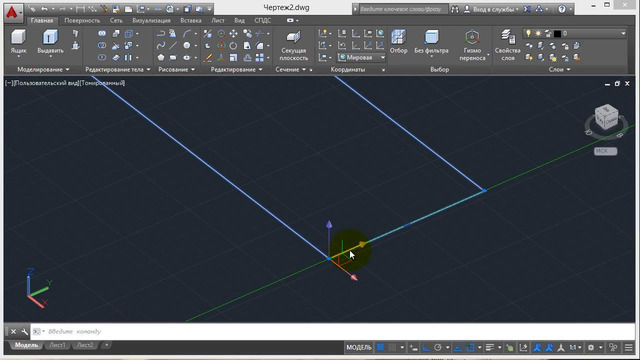Viewport: 640px width, 360px height.
Task: Toggle ortho mode in status bar
Action: [426, 347]
